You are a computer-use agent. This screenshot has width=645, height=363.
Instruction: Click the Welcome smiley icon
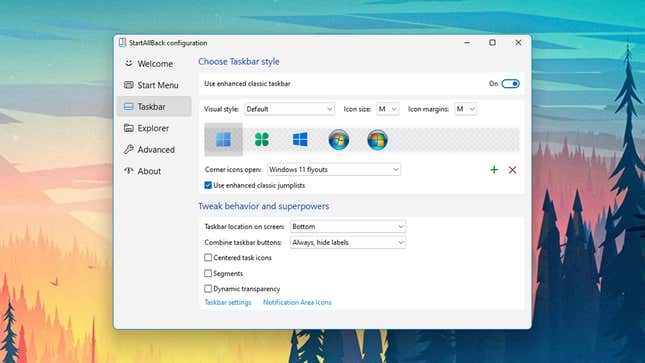coord(129,63)
